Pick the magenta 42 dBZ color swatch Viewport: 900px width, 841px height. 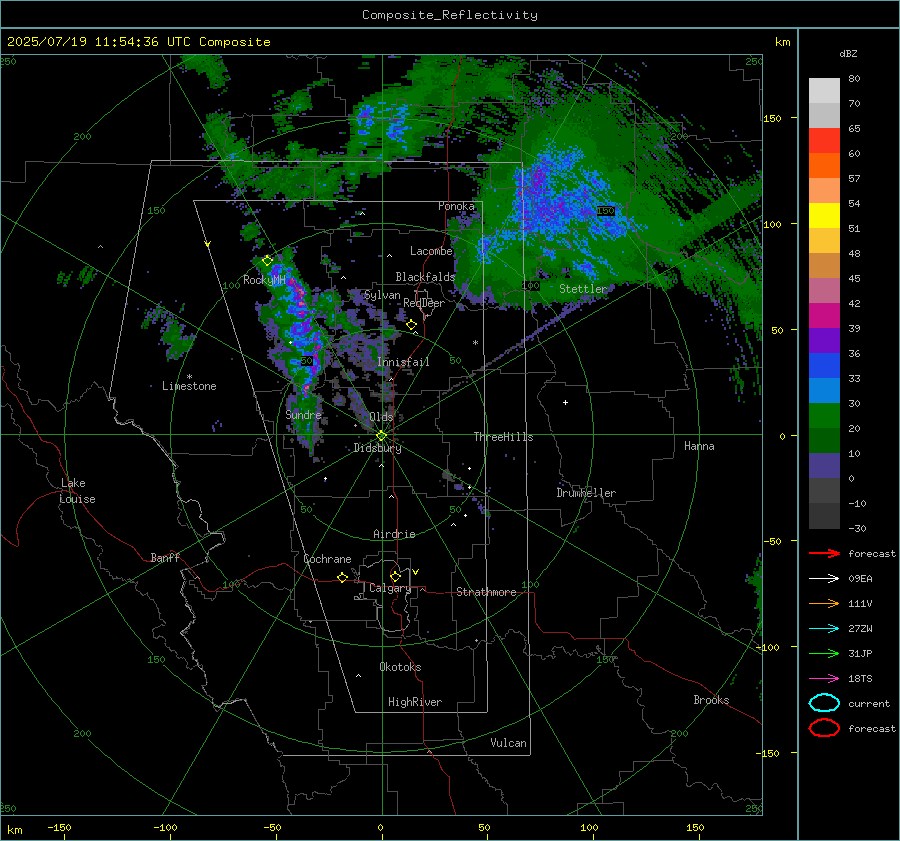[x=824, y=315]
